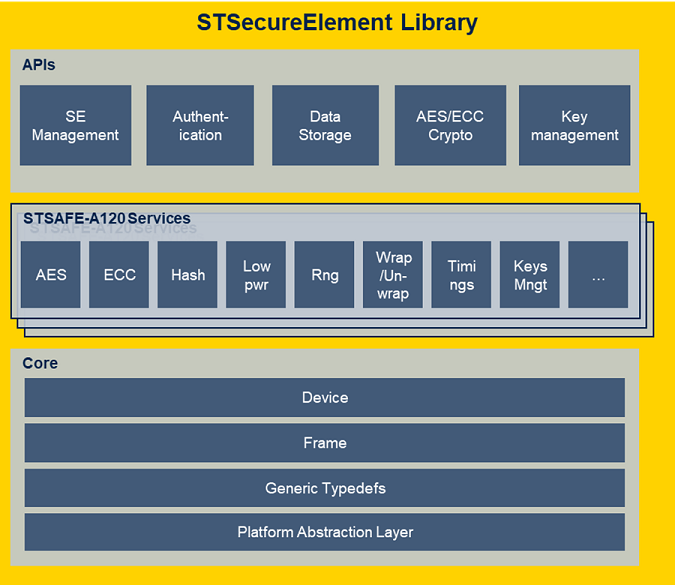This screenshot has width=675, height=585.
Task: Click the Platform Abstraction Layer bar
Action: tap(325, 532)
